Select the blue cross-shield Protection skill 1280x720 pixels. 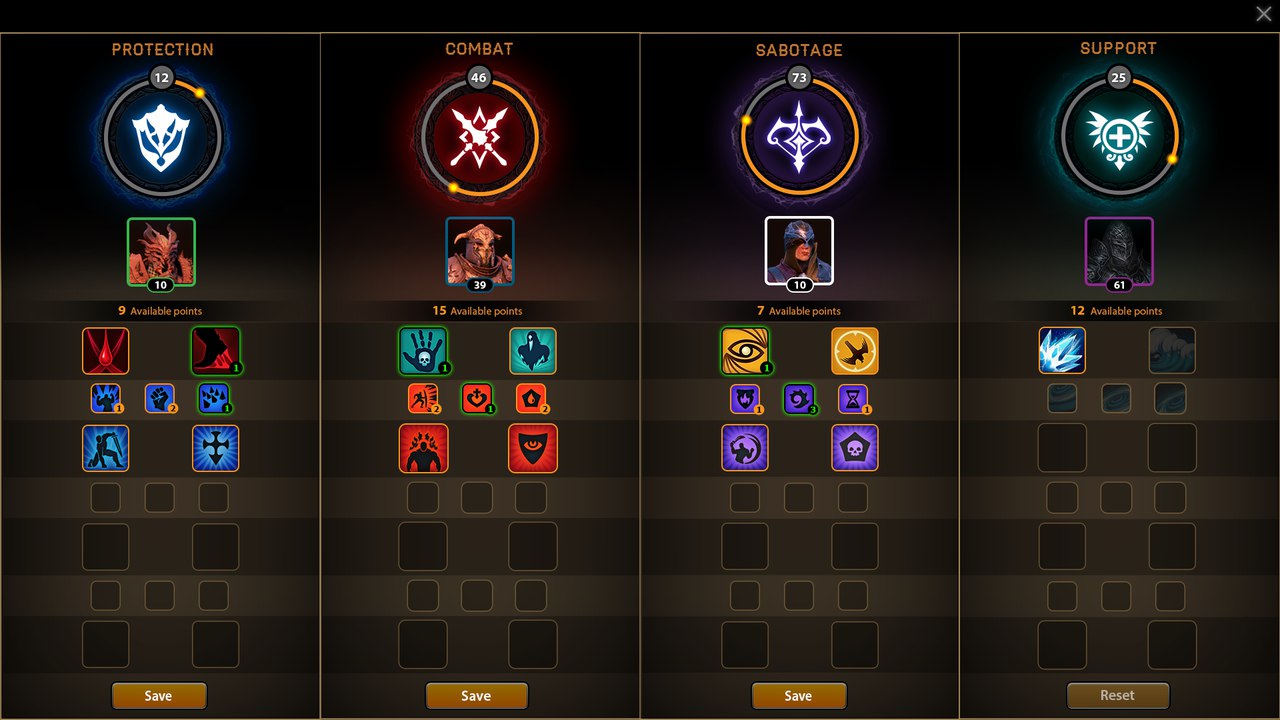pos(216,448)
